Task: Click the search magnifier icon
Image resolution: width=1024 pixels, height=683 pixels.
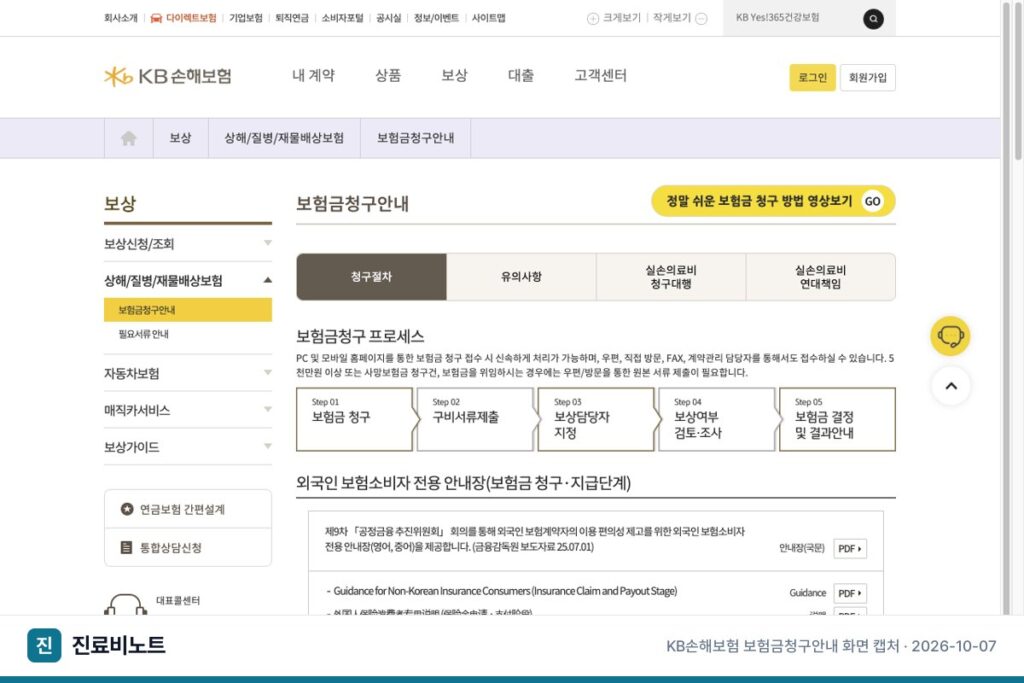Action: (x=873, y=19)
